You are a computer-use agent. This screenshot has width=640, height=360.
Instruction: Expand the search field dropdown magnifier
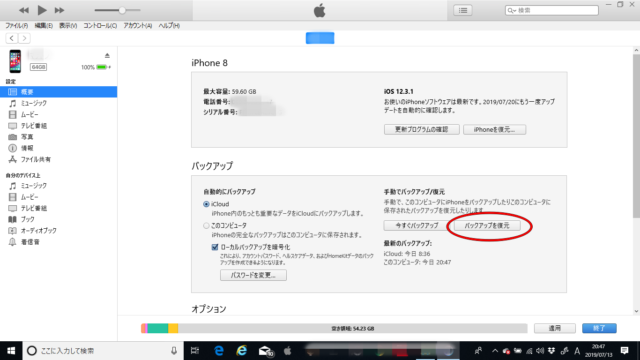[512, 11]
